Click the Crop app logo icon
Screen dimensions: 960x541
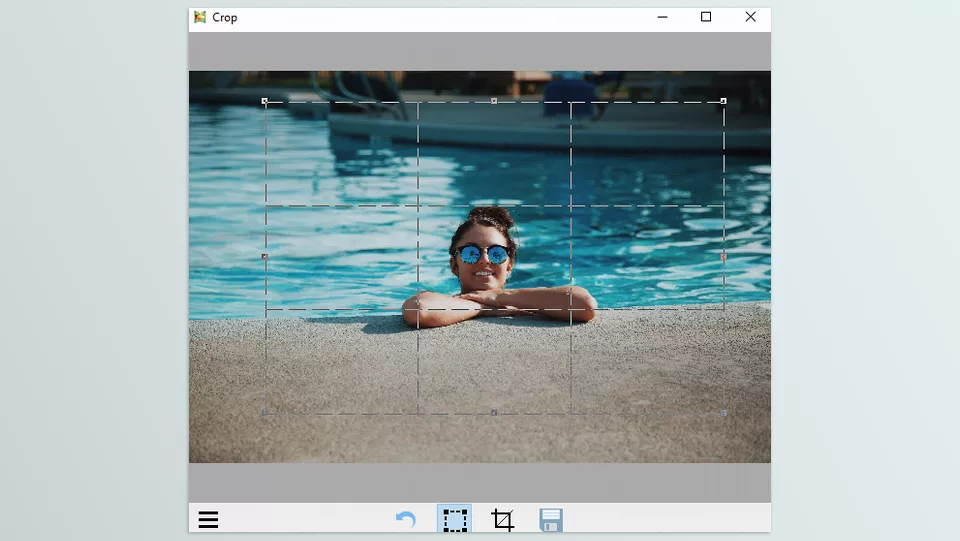click(x=200, y=17)
